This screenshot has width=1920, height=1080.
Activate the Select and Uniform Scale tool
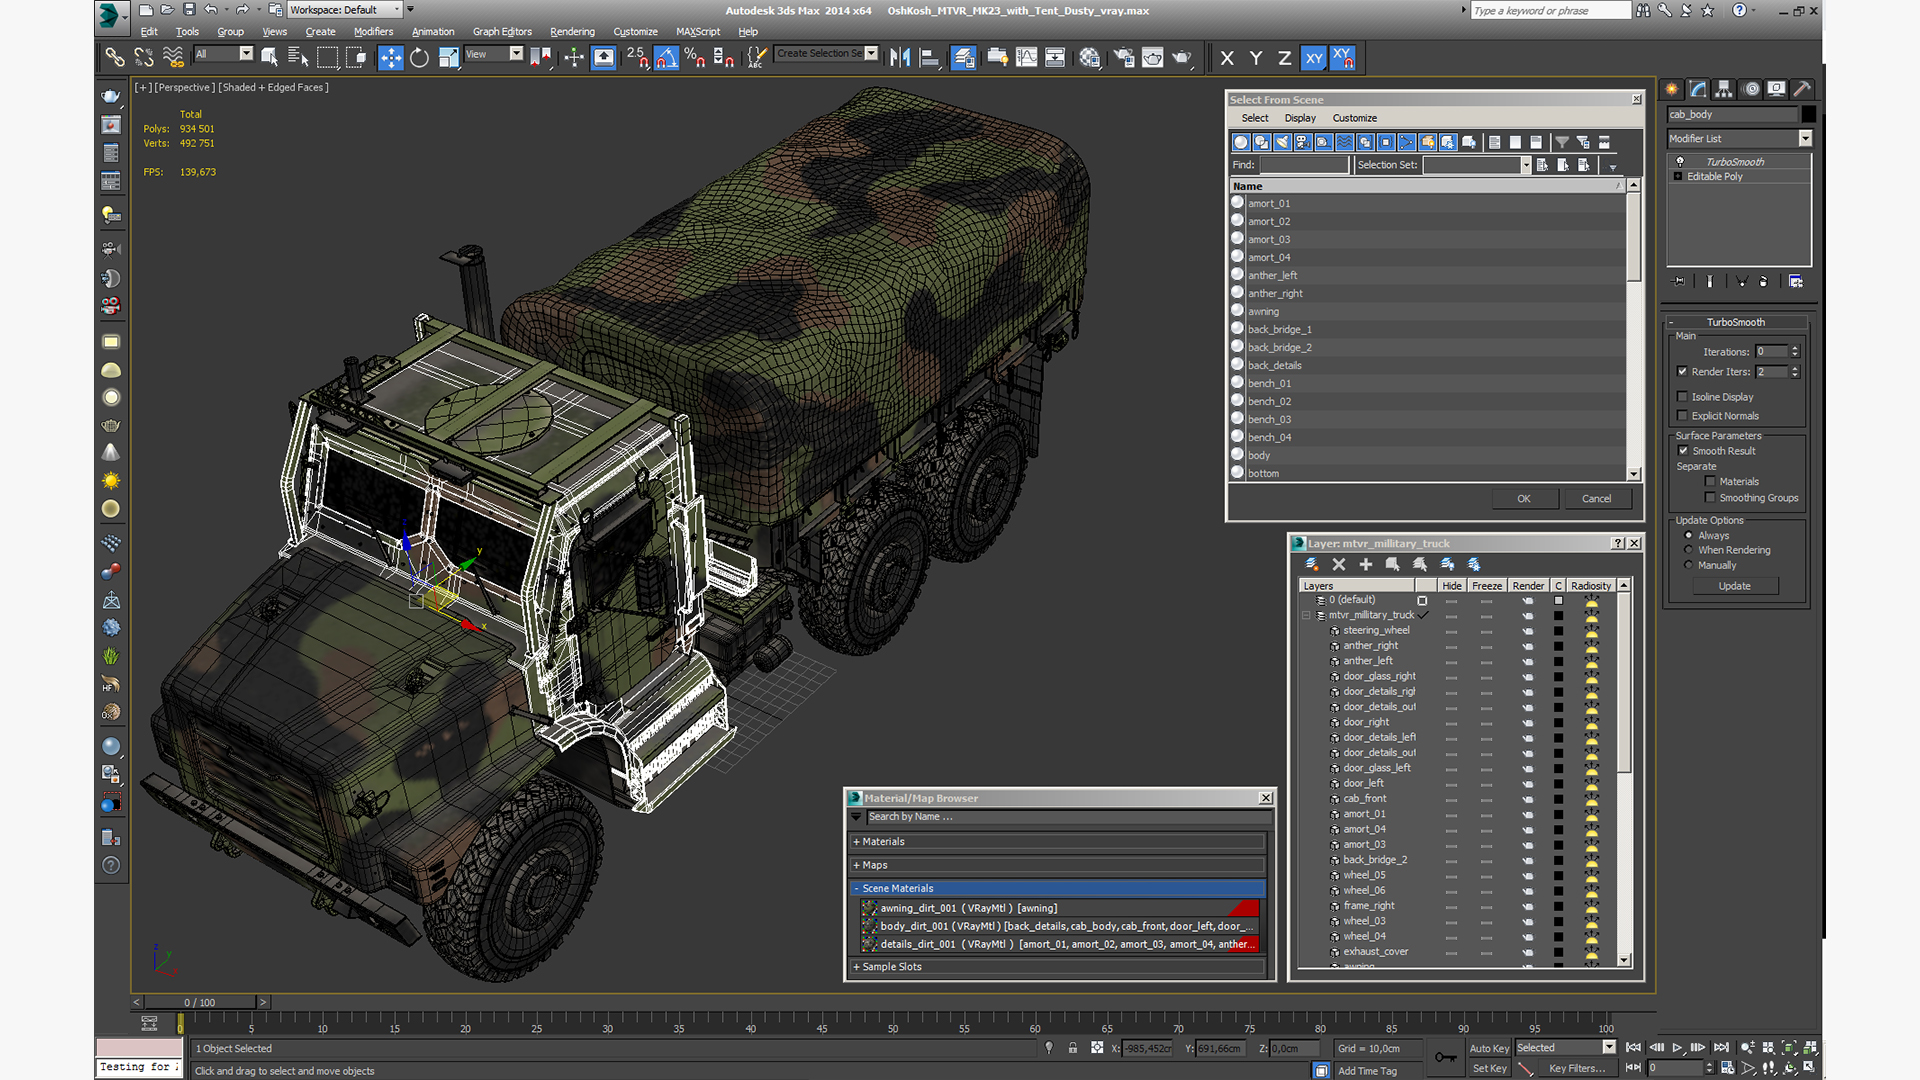[449, 58]
